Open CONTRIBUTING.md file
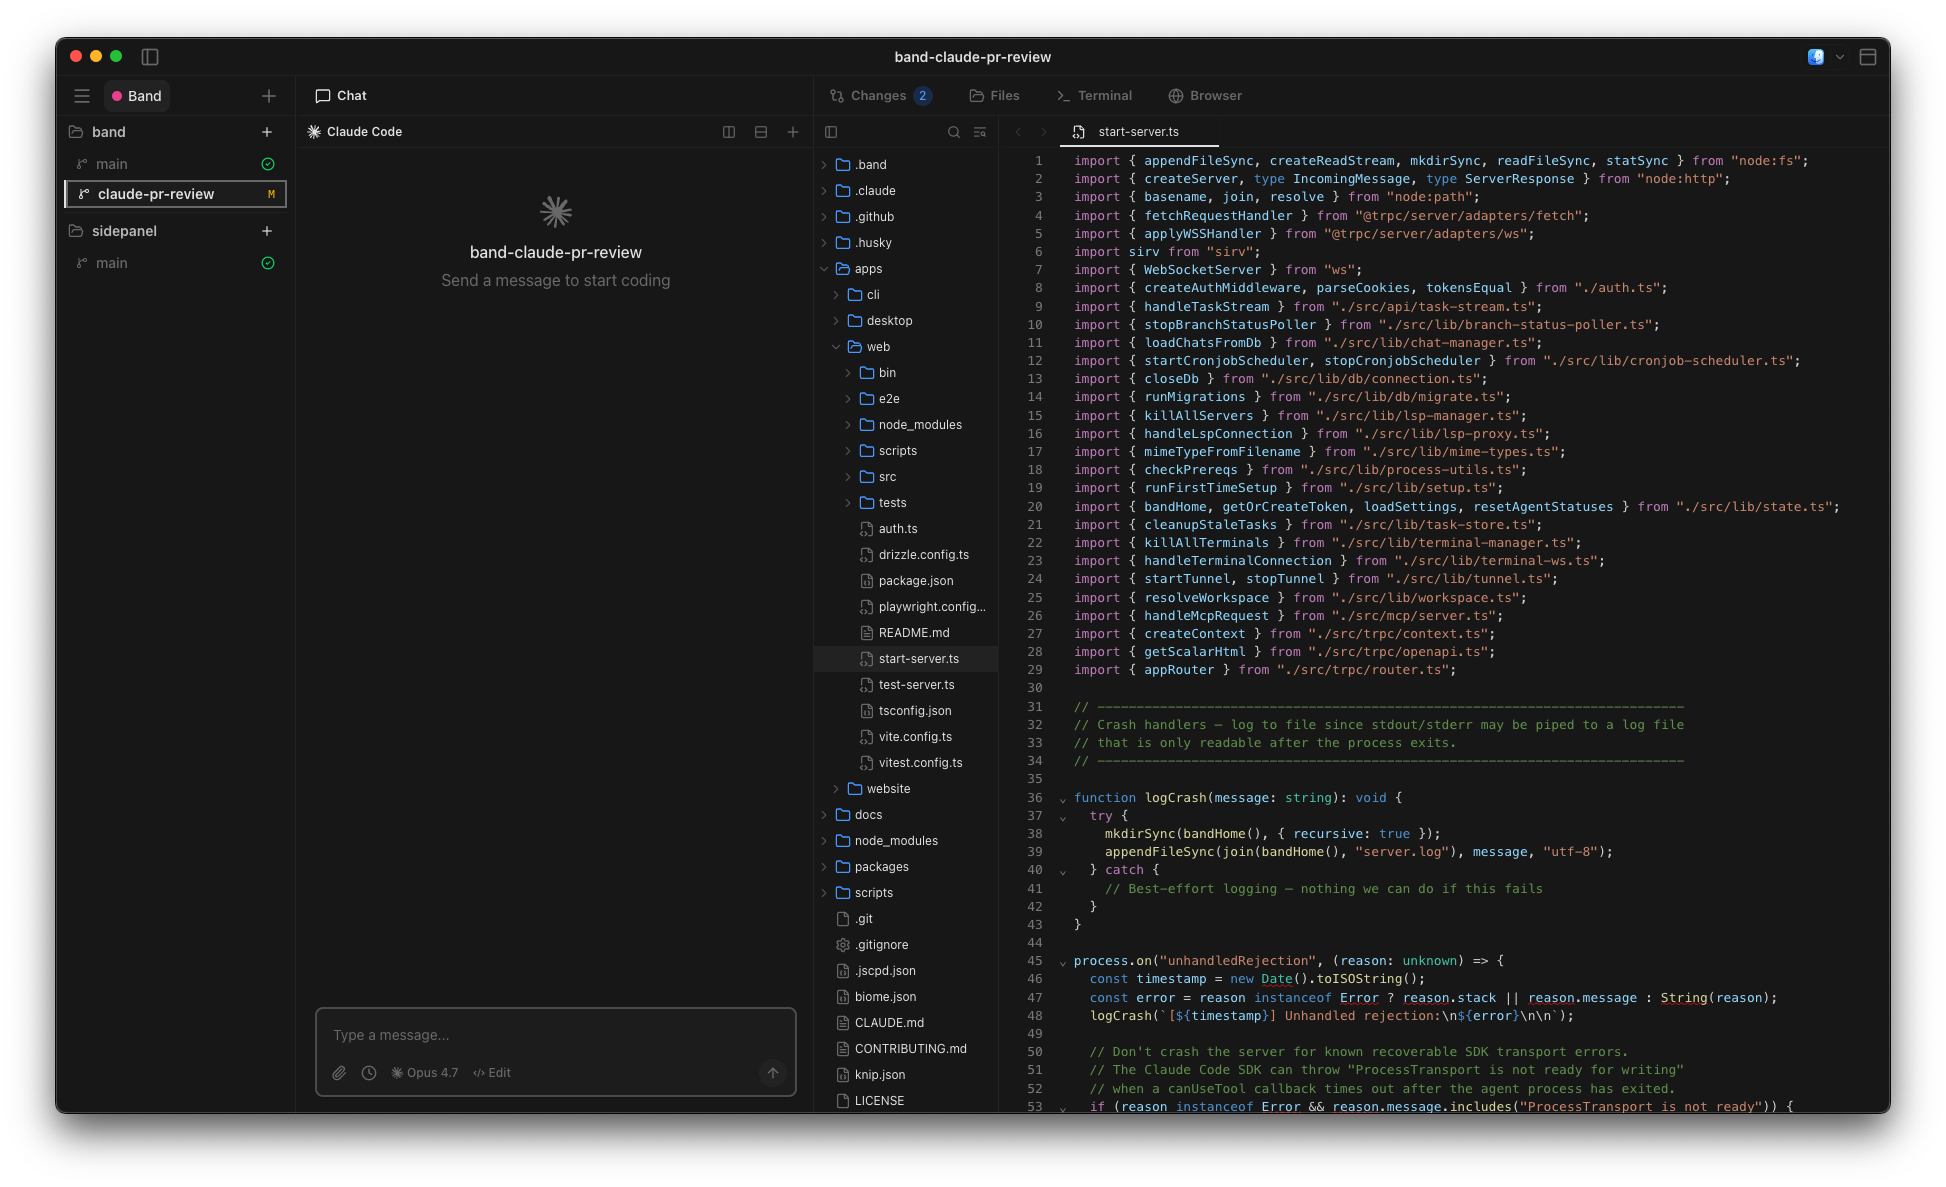 (906, 1049)
